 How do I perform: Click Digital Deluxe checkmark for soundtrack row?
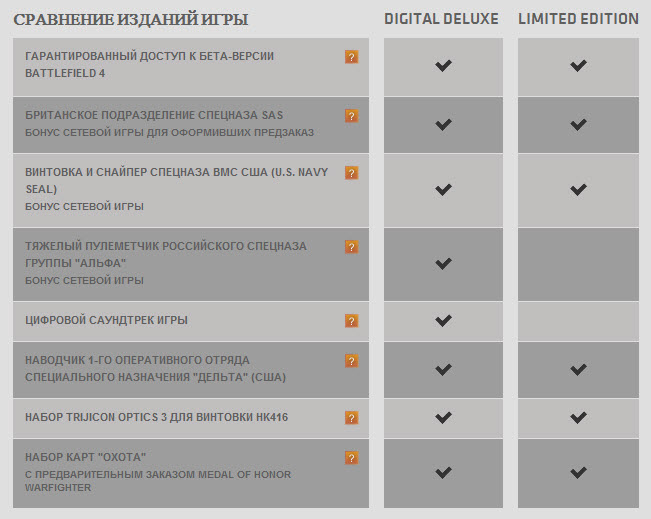point(443,320)
